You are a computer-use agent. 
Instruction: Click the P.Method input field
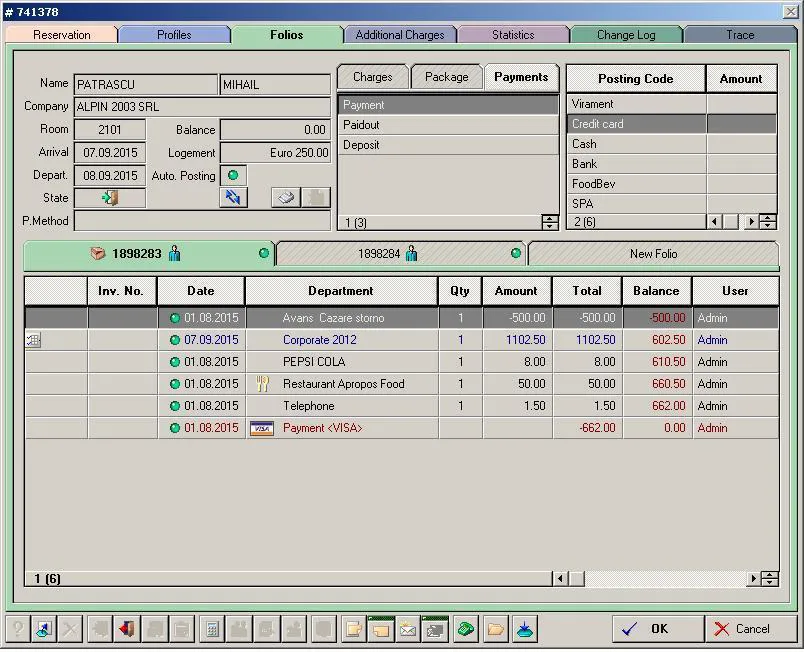[x=202, y=221]
